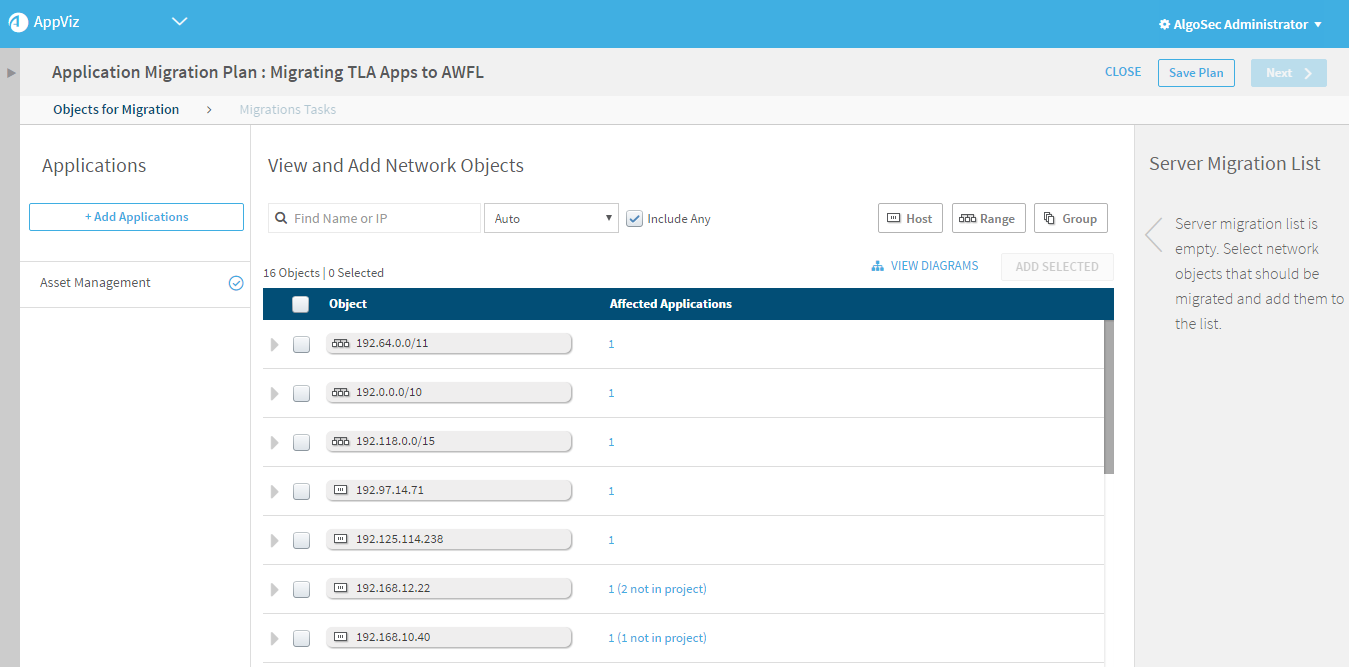Collapse the Server Migration List panel arrow
Viewport: 1349px width, 667px height.
[x=1154, y=234]
